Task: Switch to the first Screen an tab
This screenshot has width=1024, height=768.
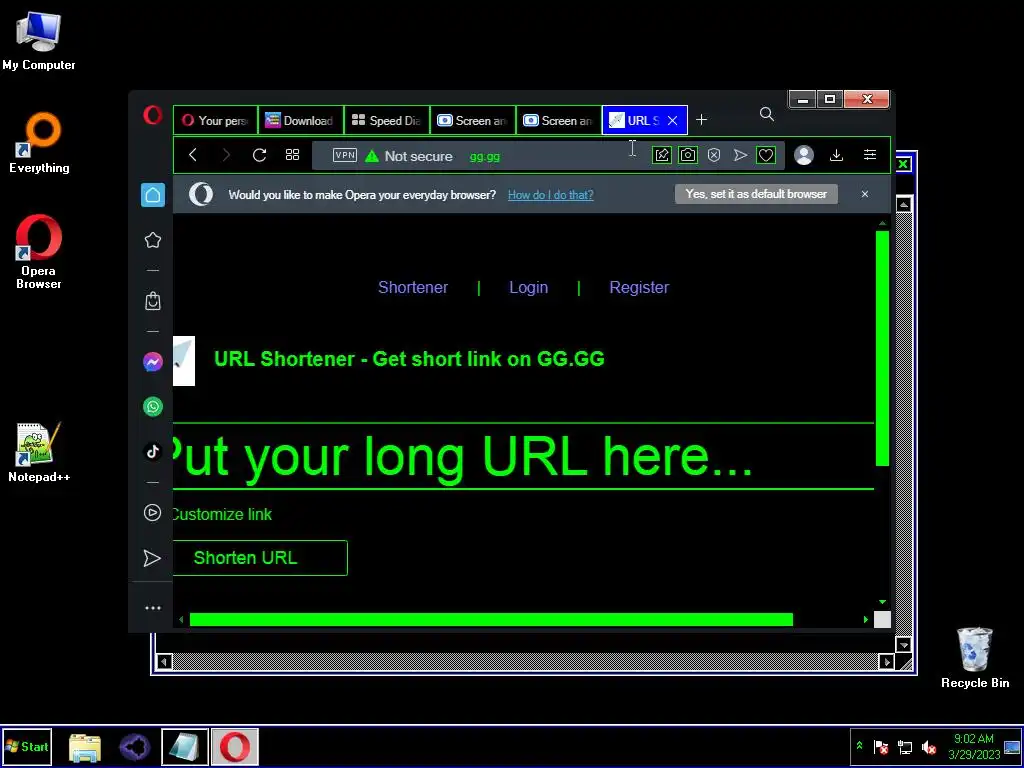Action: coord(473,120)
